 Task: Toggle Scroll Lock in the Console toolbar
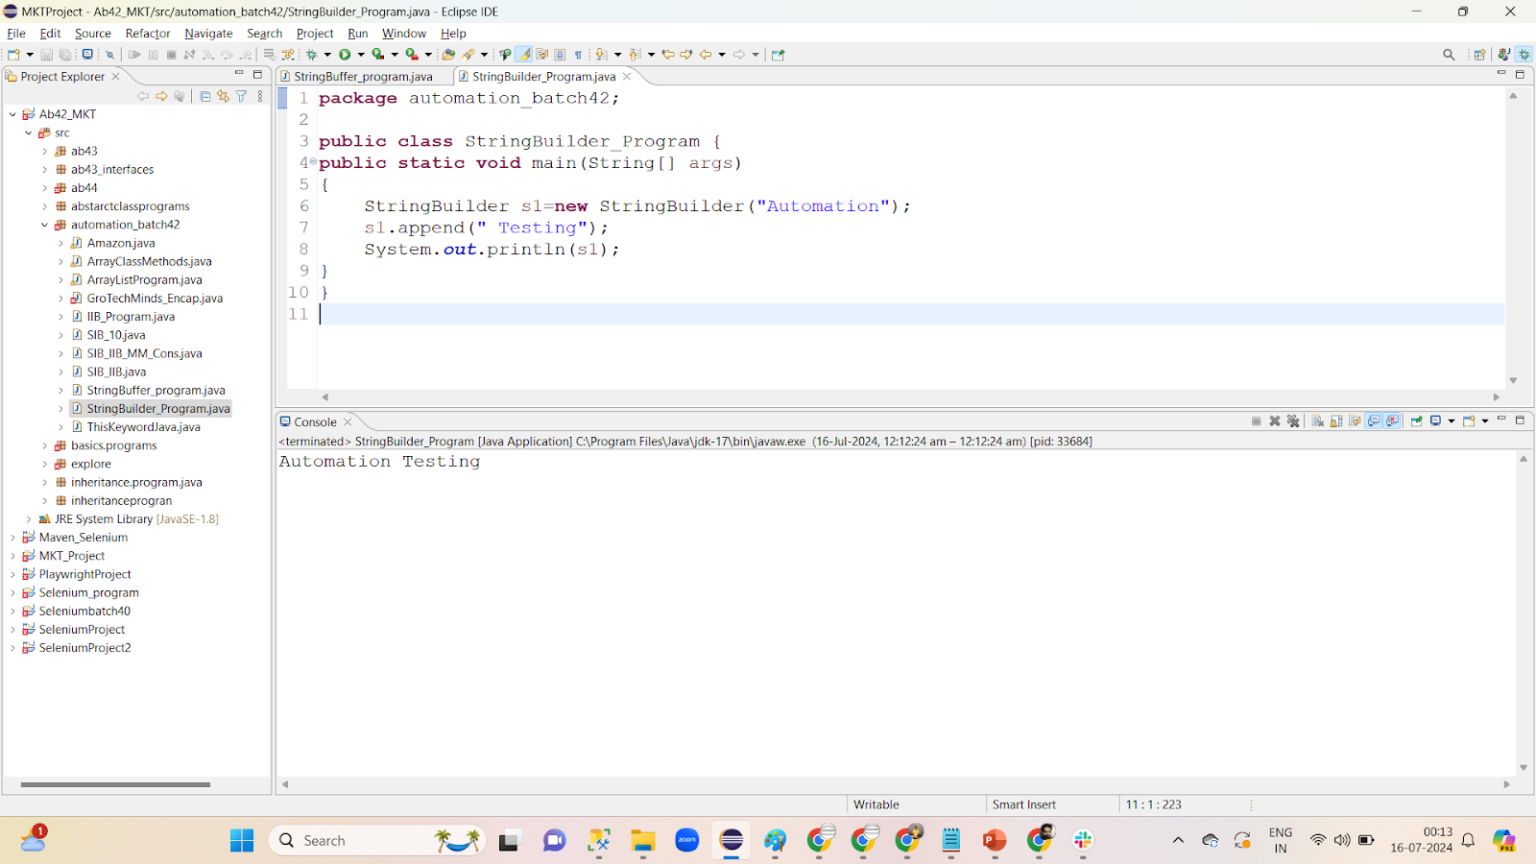1336,421
